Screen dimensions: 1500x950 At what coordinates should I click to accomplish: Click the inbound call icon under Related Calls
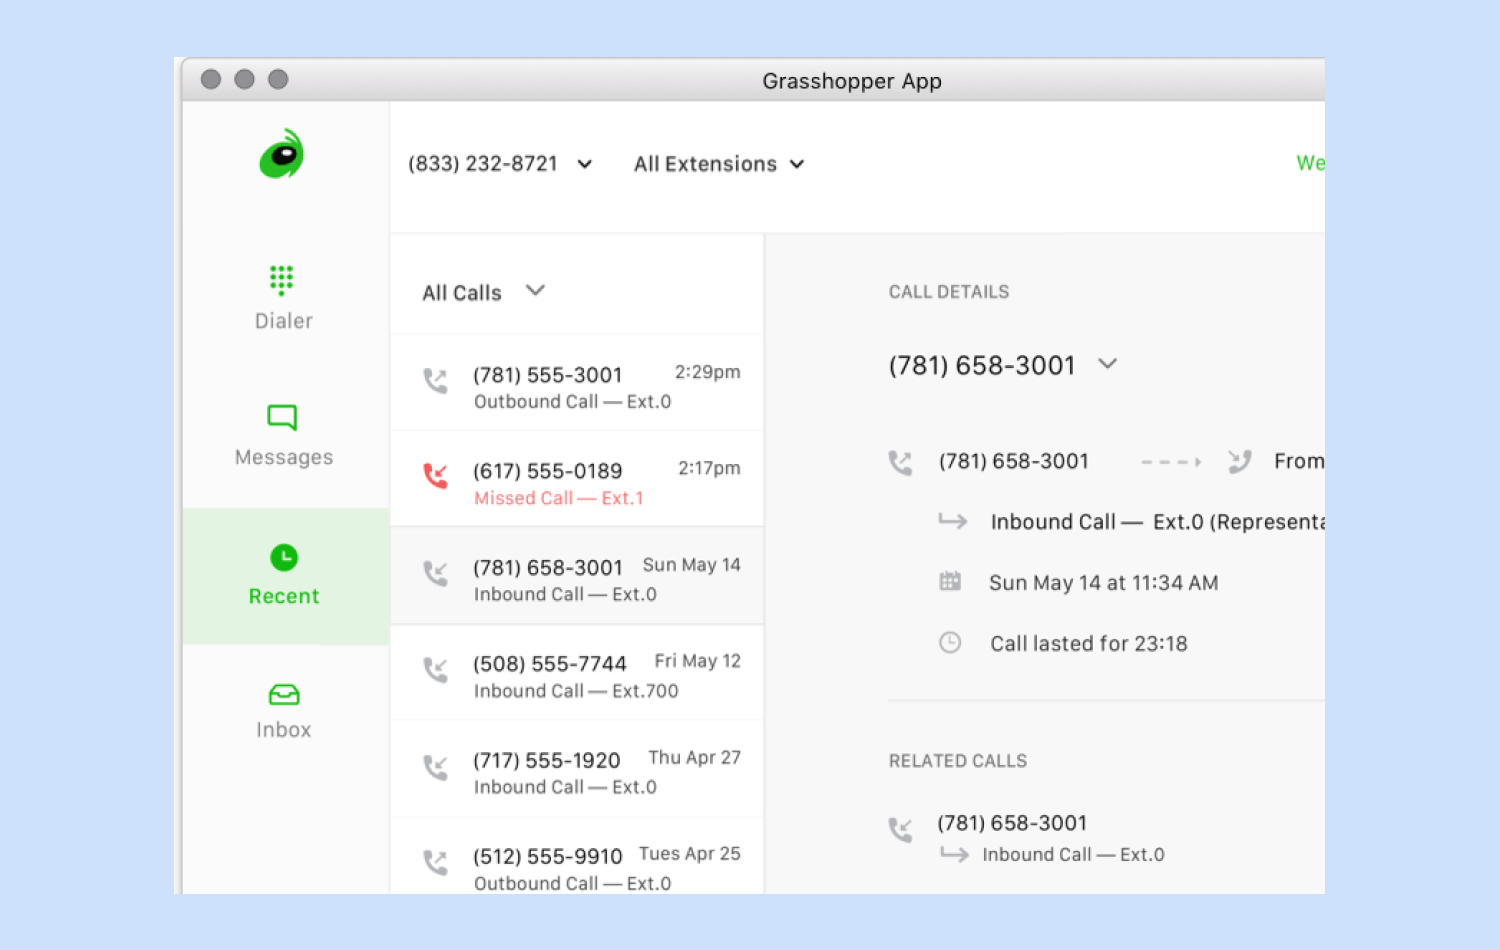pyautogui.click(x=901, y=829)
